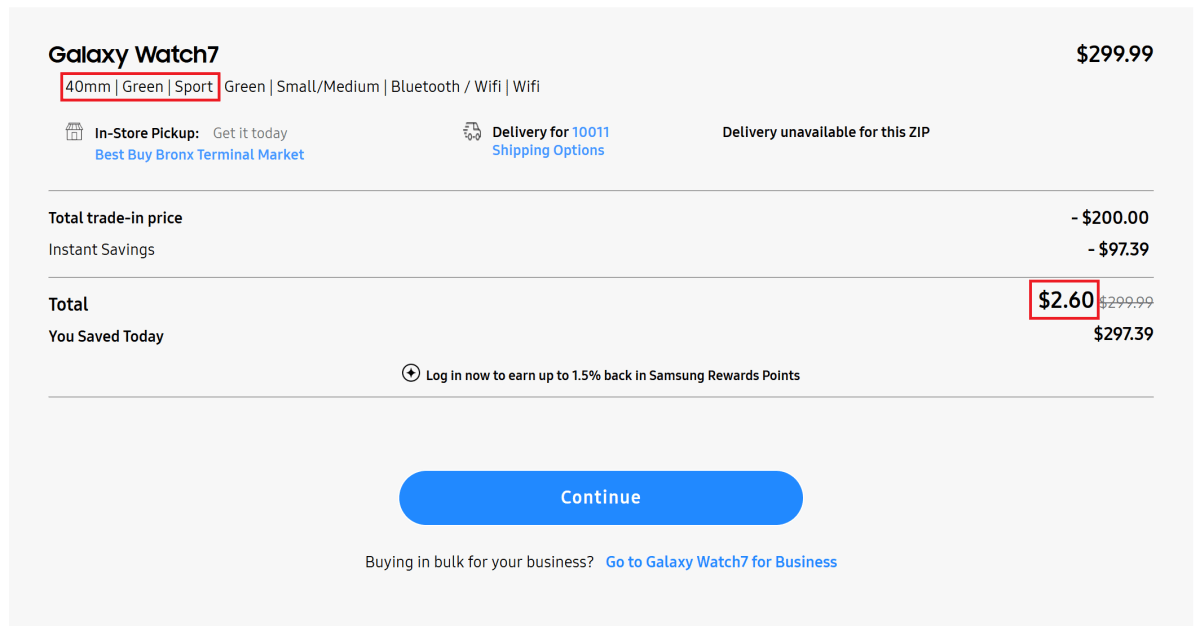
Task: Click the 'Total' label
Action: (x=68, y=304)
